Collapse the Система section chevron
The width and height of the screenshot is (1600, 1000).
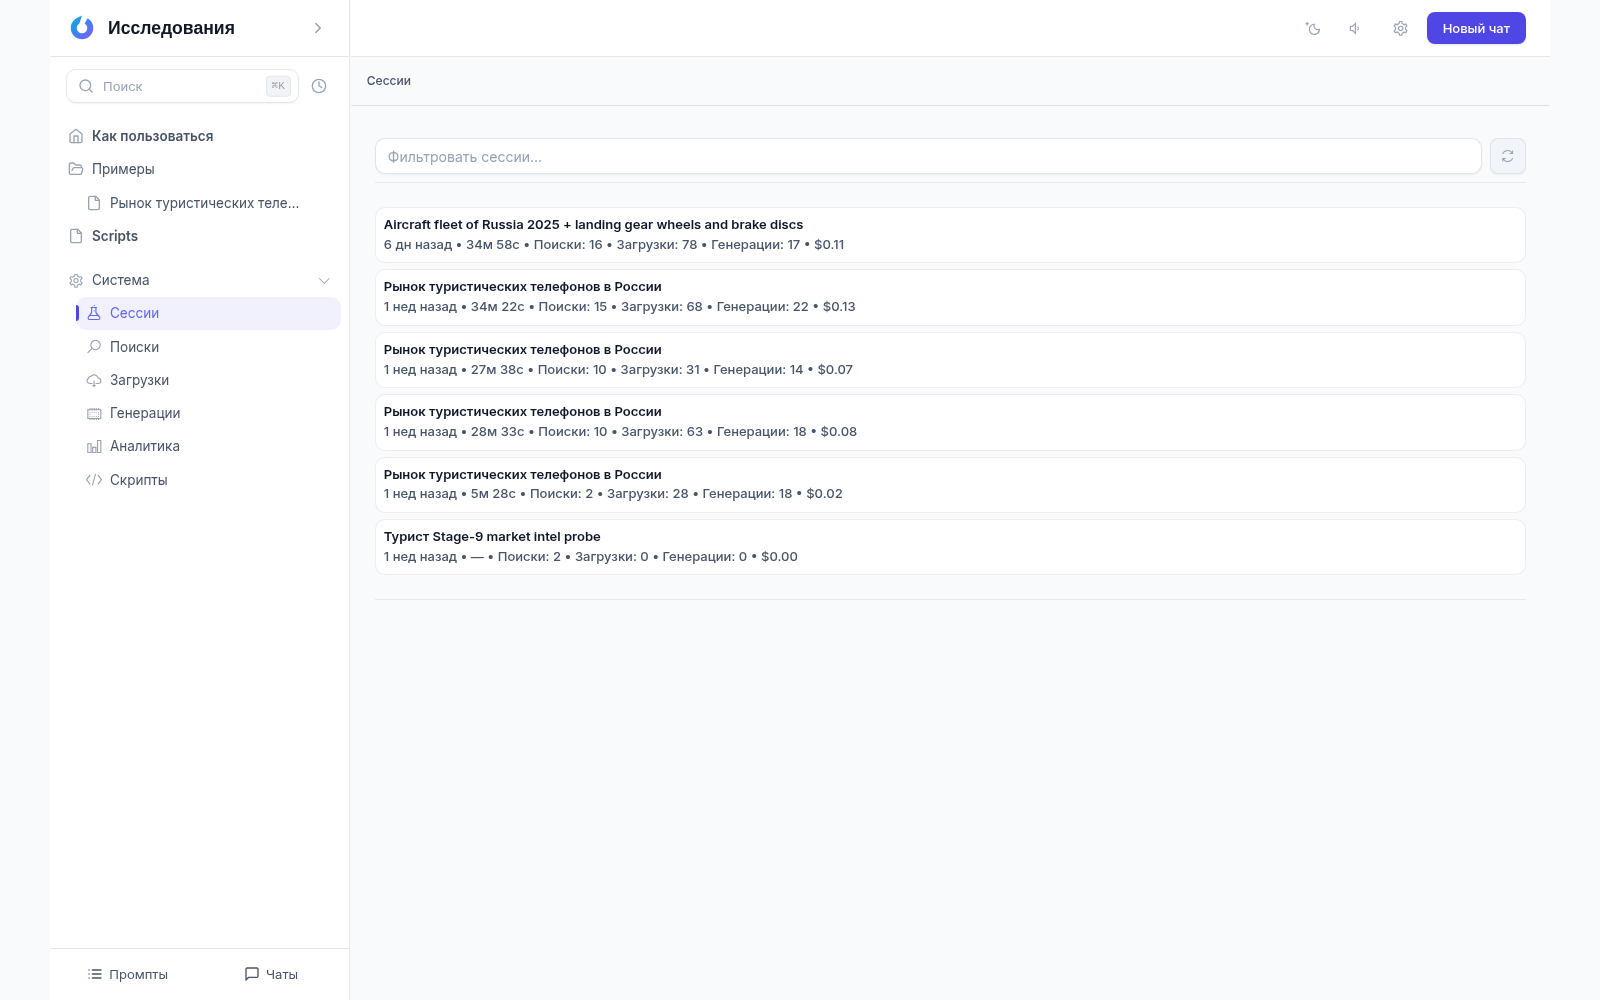coord(324,280)
